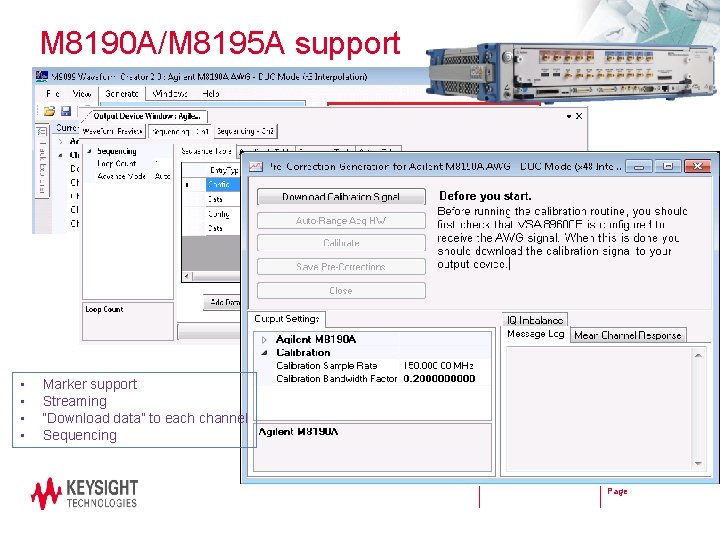Open the View menu

tap(82, 94)
